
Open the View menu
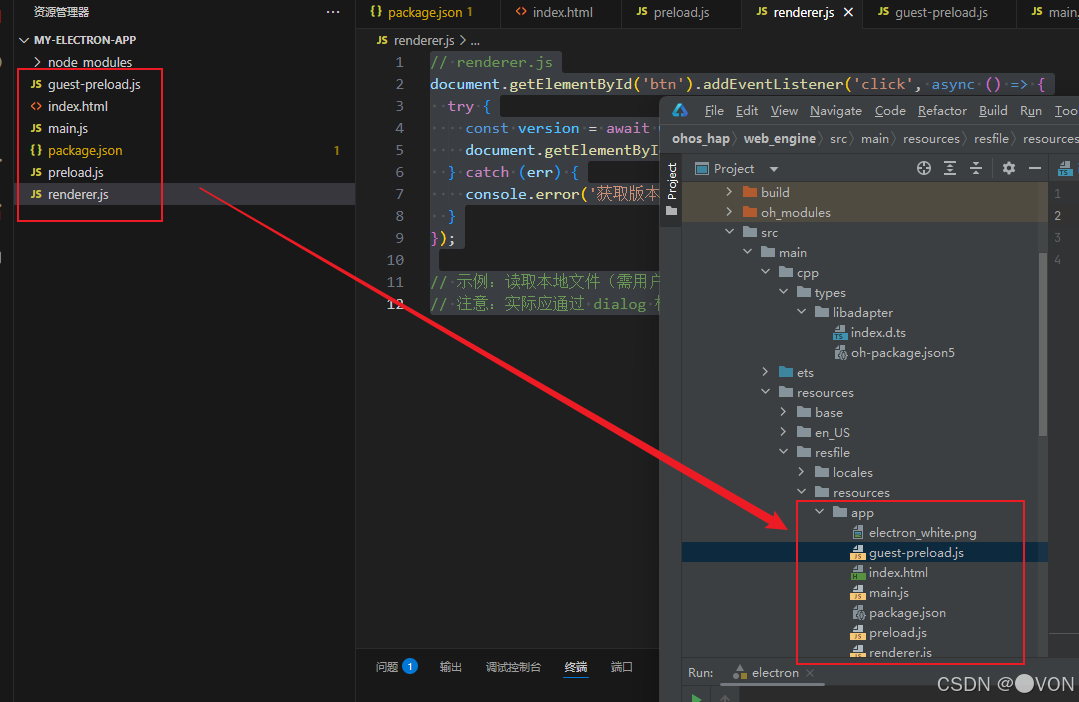tap(784, 111)
